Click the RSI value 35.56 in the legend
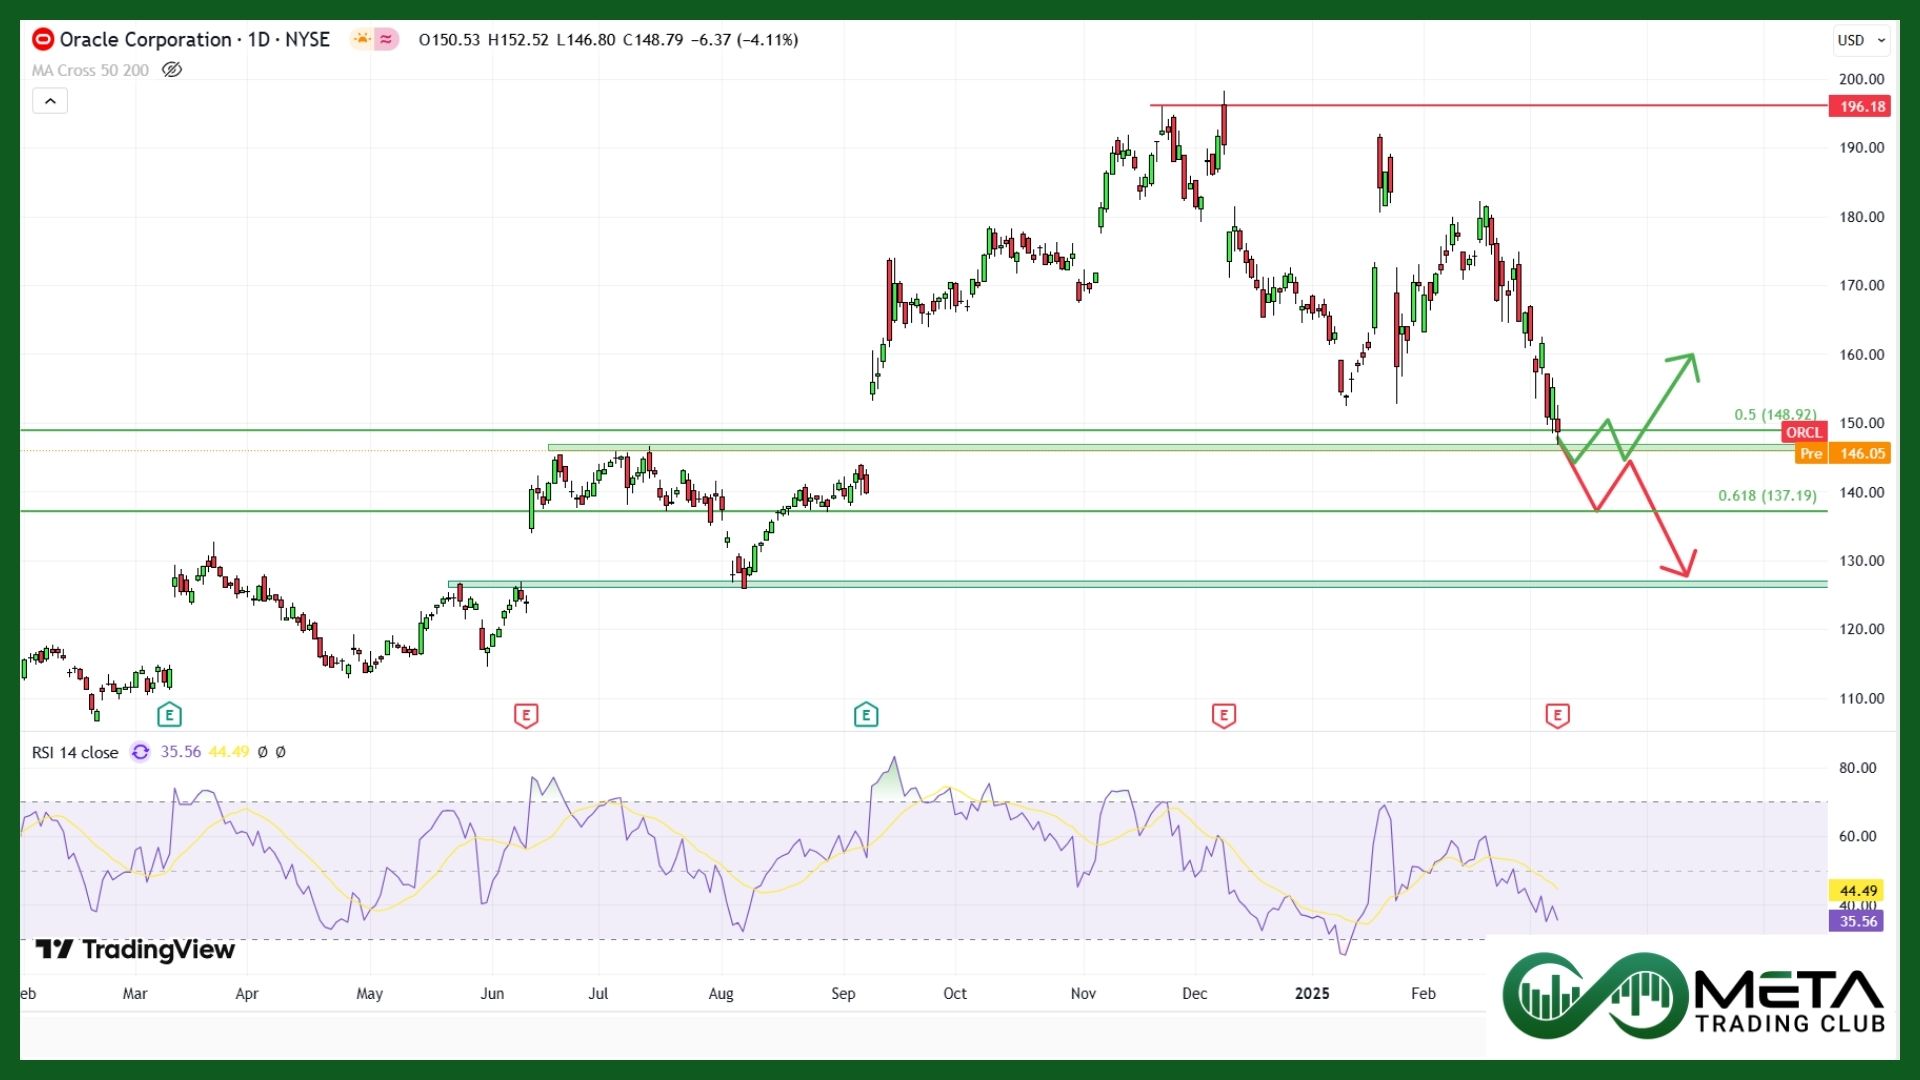The height and width of the screenshot is (1080, 1920). [x=181, y=752]
